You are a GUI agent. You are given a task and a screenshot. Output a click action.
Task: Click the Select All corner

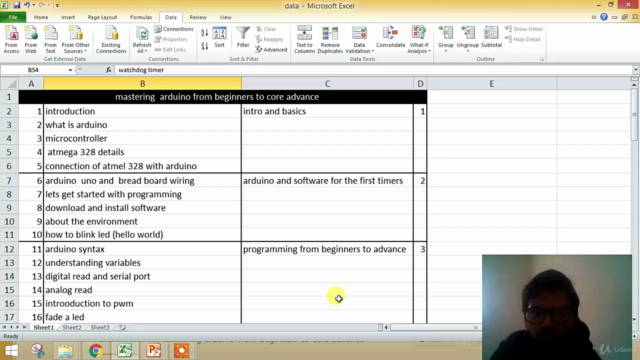9,84
